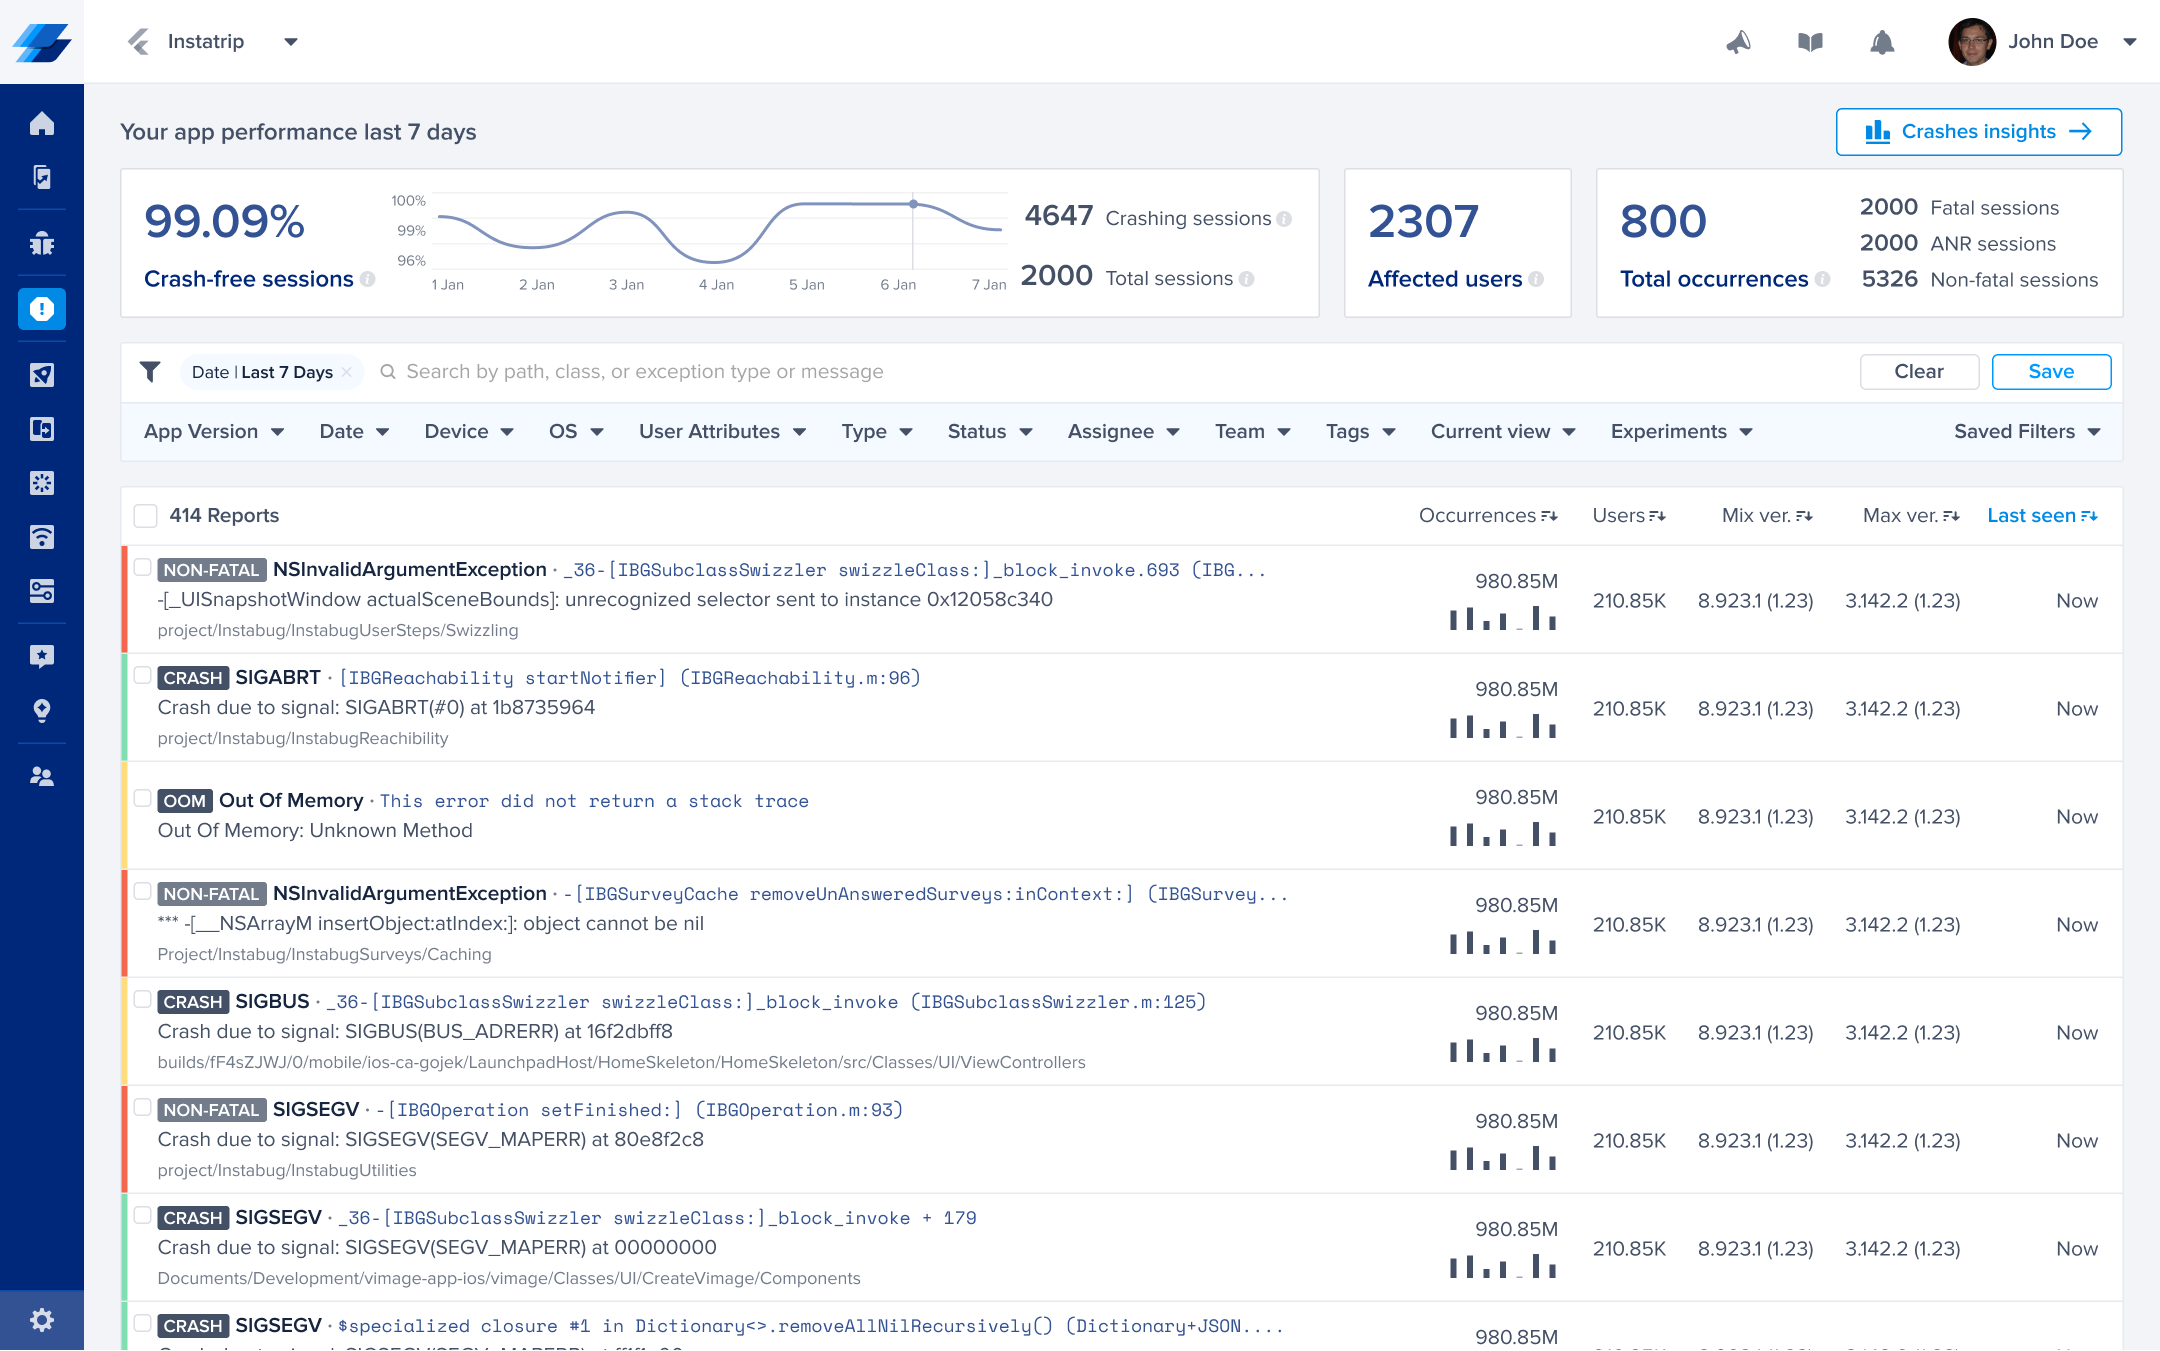
Task: Open the team members sidebar icon
Action: [x=42, y=776]
